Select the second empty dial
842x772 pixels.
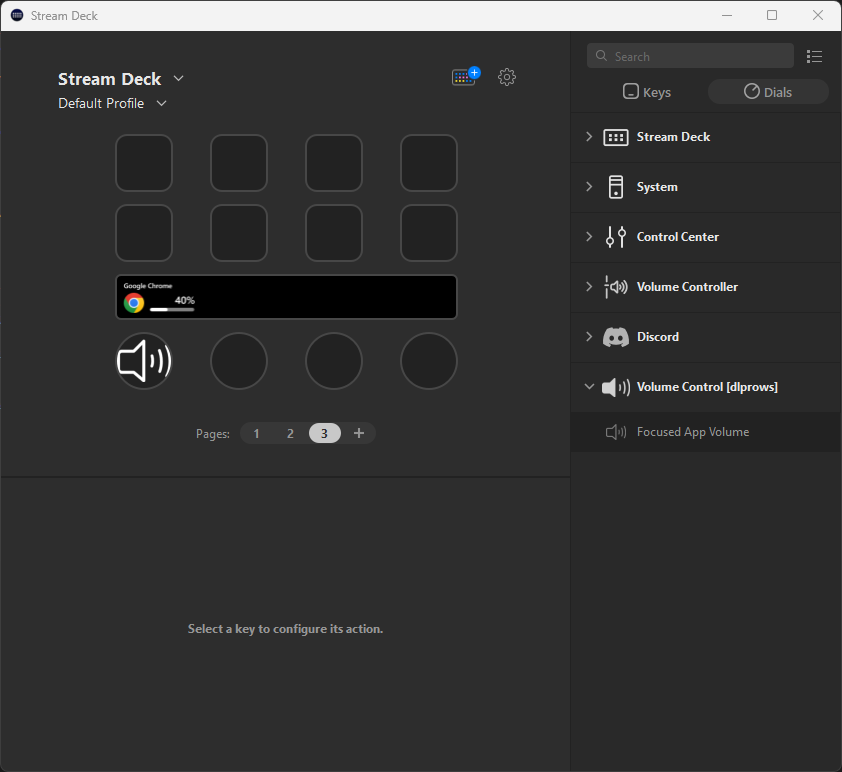[239, 361]
